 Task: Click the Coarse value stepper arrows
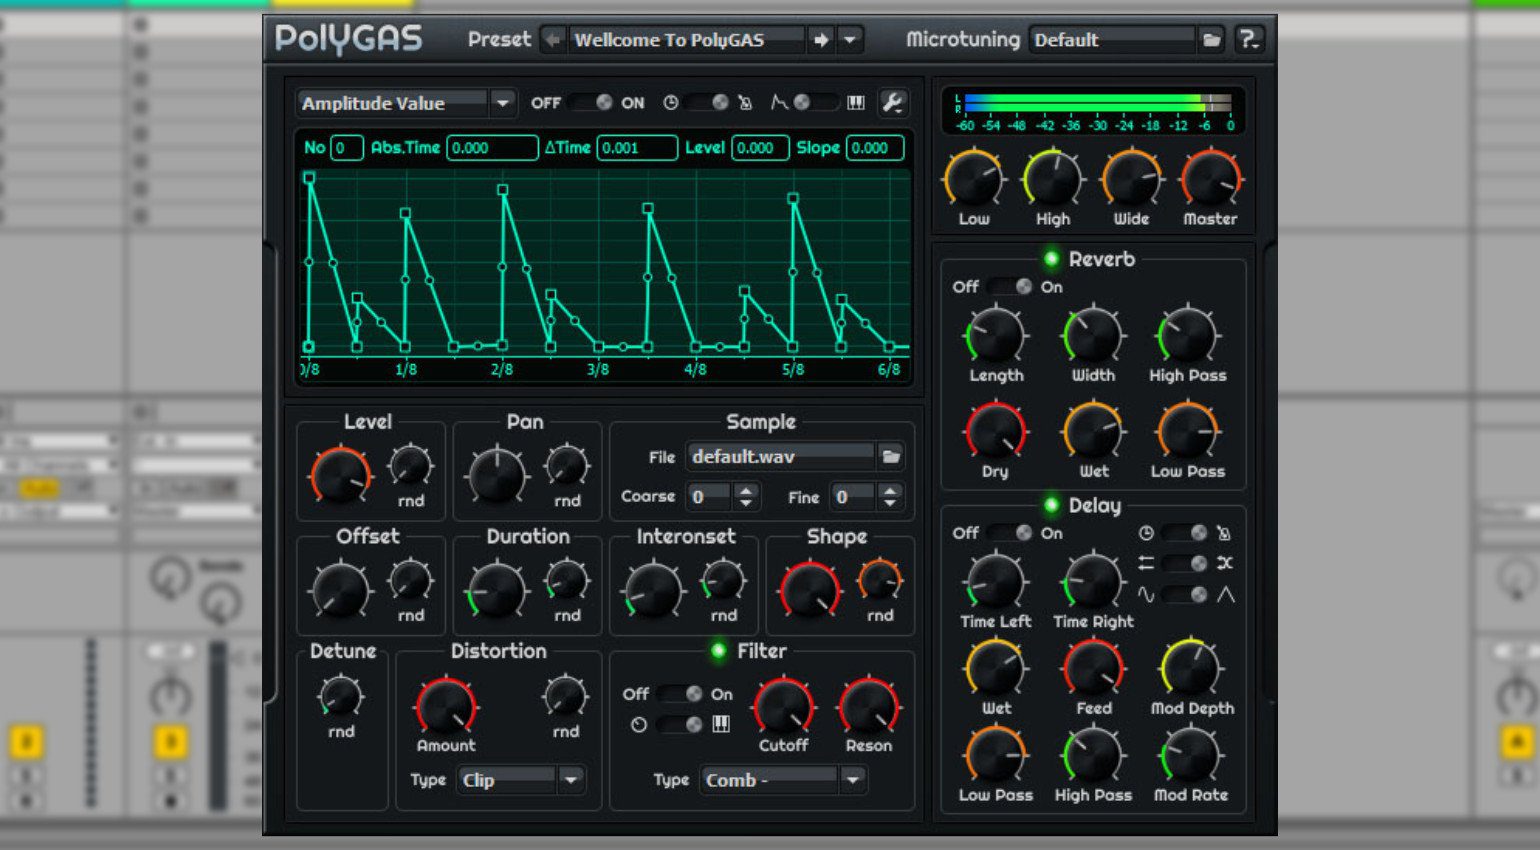746,496
